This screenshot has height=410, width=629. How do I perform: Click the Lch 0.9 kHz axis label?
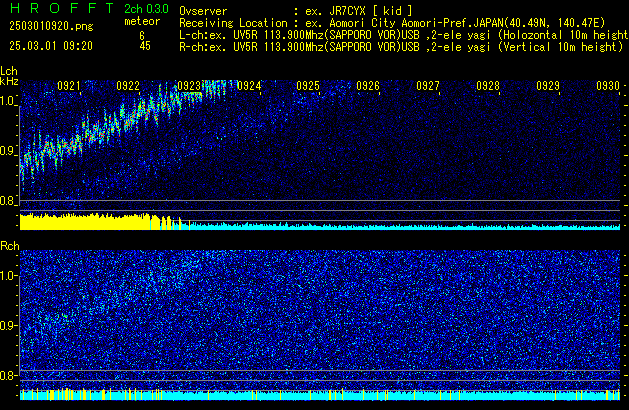click(x=7, y=151)
